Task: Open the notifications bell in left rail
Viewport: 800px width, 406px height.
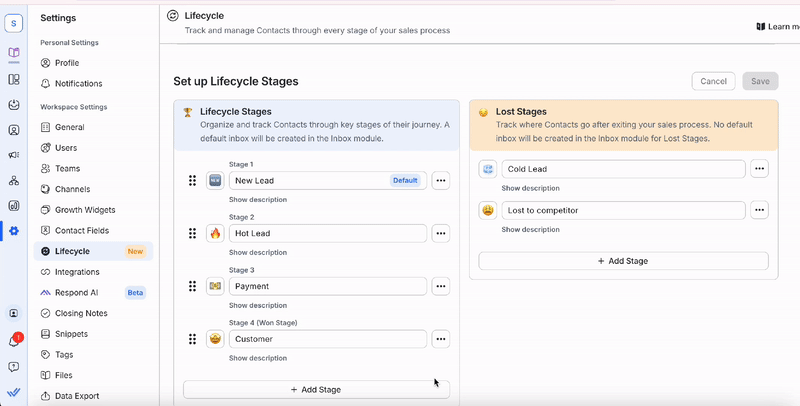Action: (x=14, y=341)
